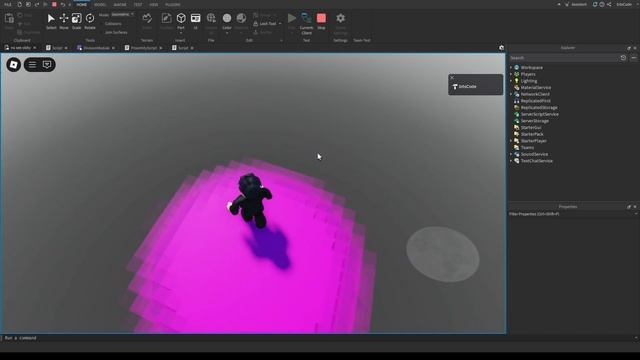The height and width of the screenshot is (360, 640).
Task: Open the Color picker icon
Action: click(x=227, y=18)
